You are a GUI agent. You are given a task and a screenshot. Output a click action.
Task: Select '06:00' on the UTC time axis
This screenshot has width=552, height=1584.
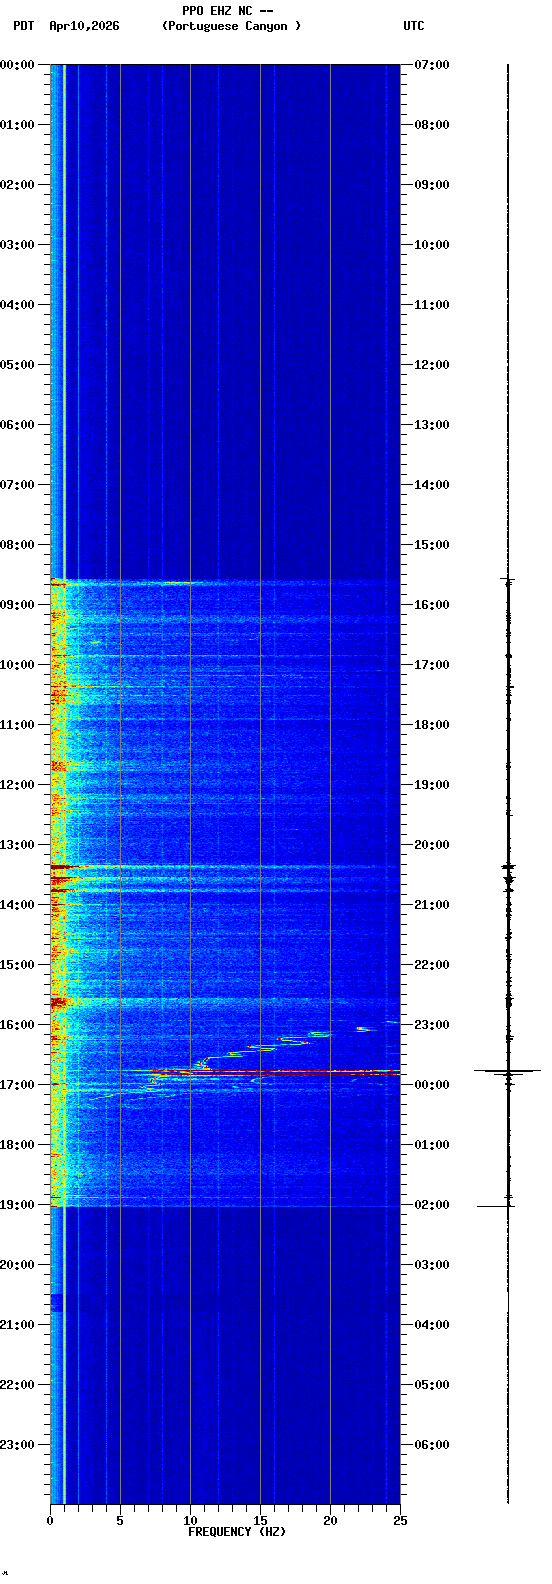[x=432, y=1445]
